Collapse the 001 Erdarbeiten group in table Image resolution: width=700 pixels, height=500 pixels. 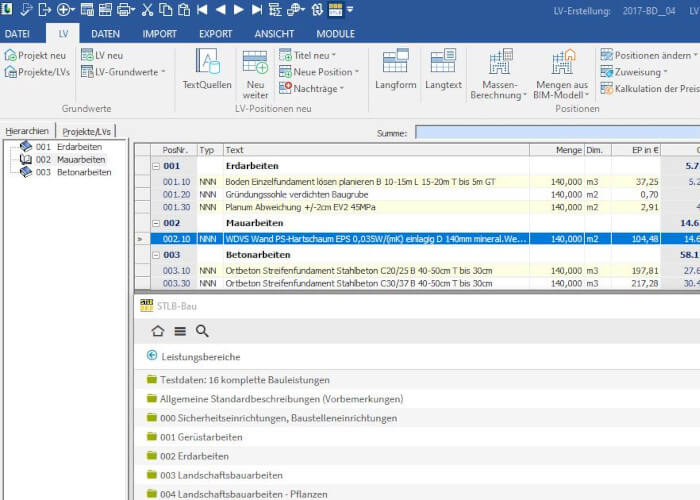tap(156, 166)
